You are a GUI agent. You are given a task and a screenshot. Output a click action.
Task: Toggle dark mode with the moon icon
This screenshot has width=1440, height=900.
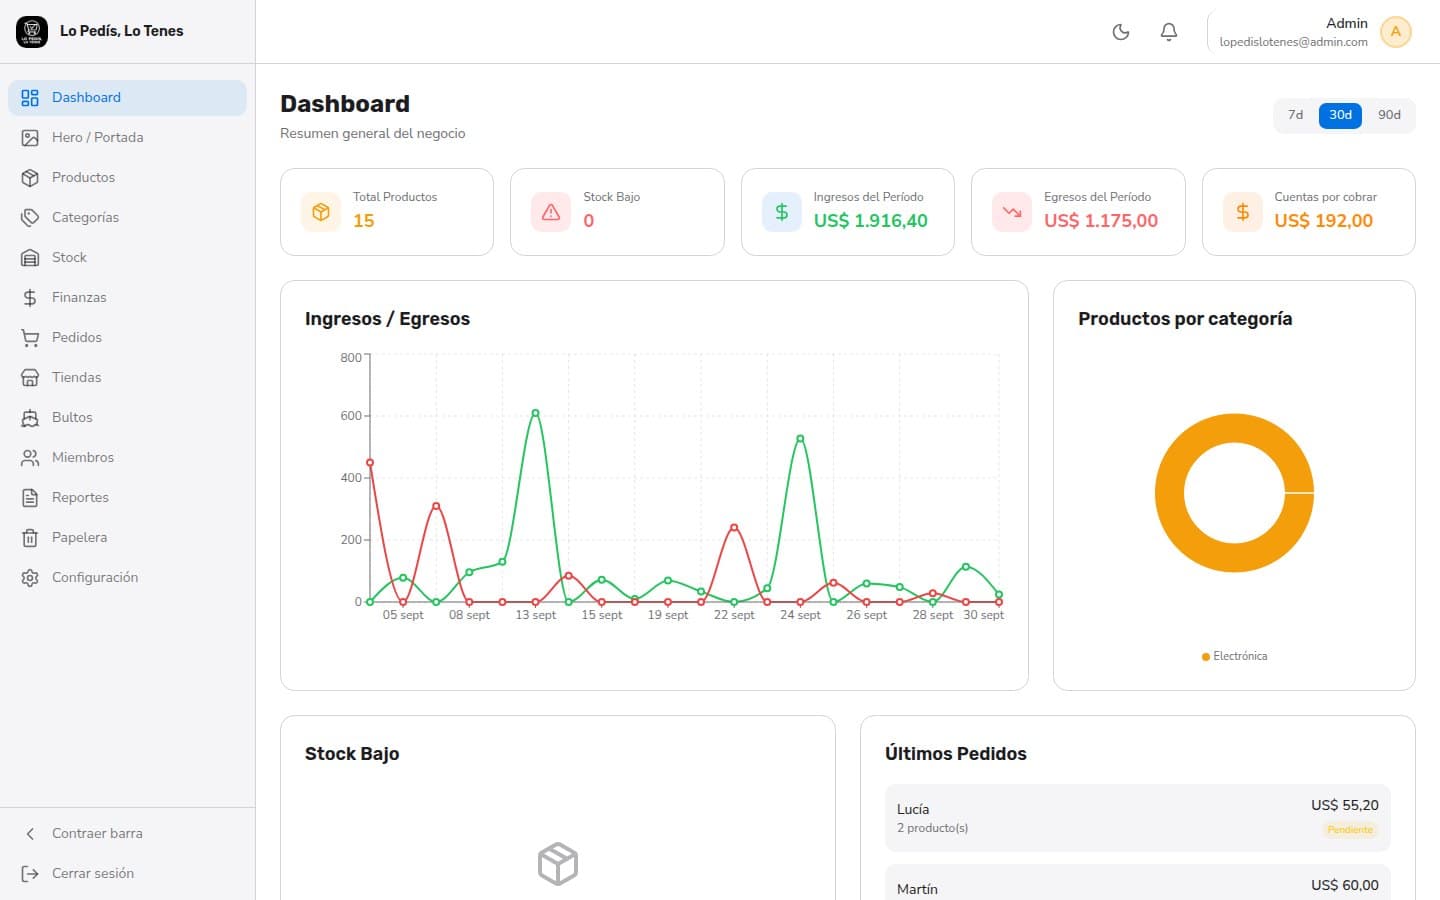(1121, 32)
